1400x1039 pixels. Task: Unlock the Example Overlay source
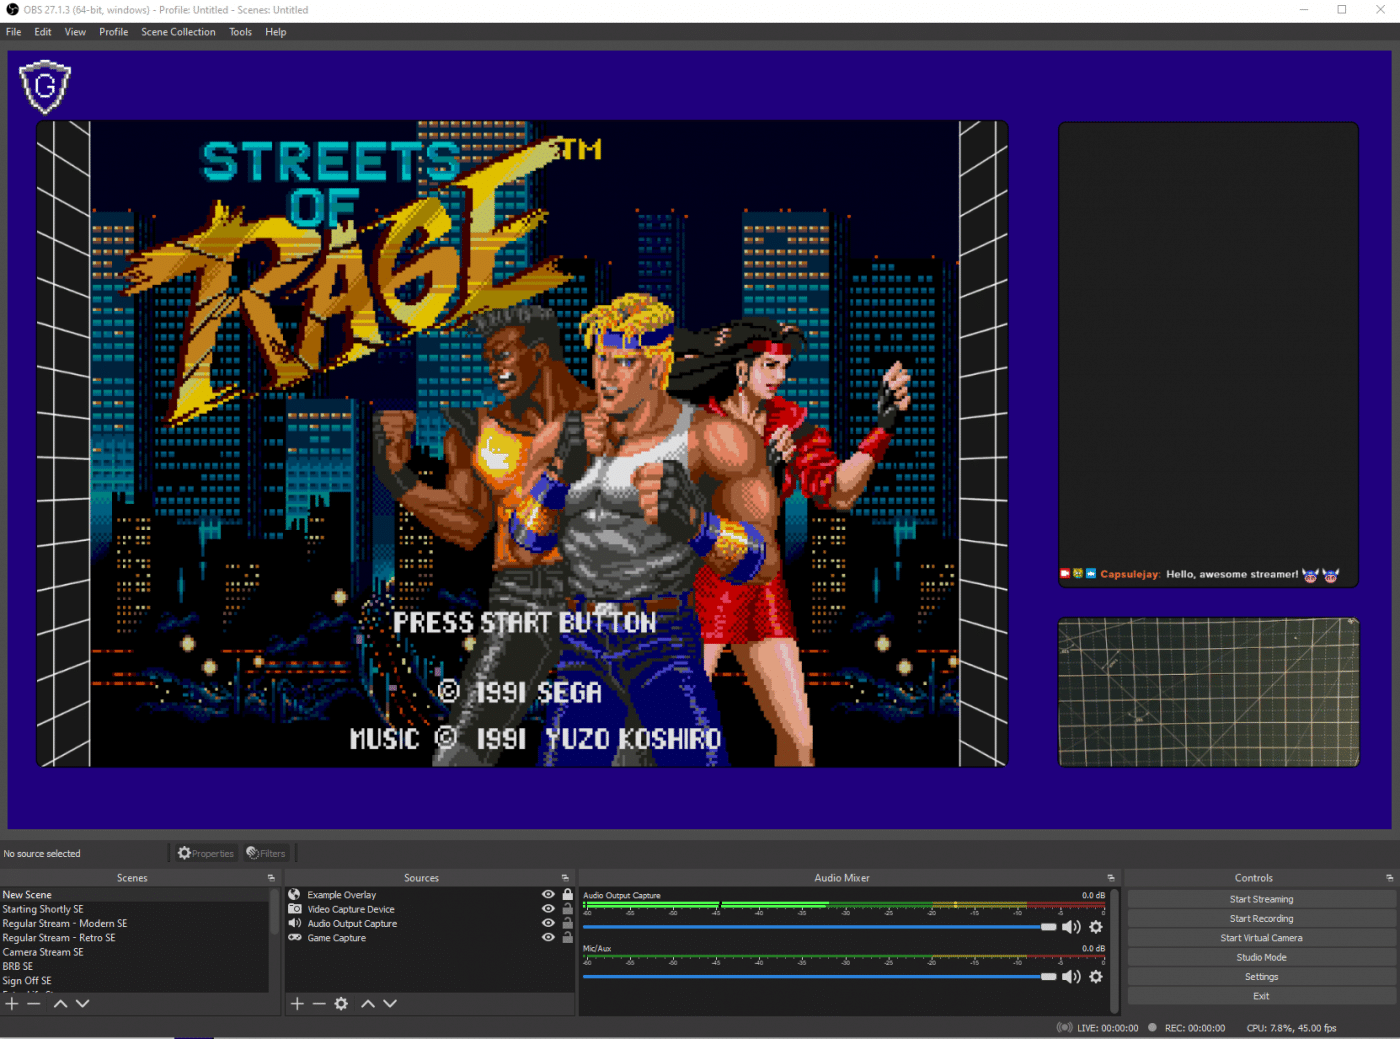[x=568, y=895]
